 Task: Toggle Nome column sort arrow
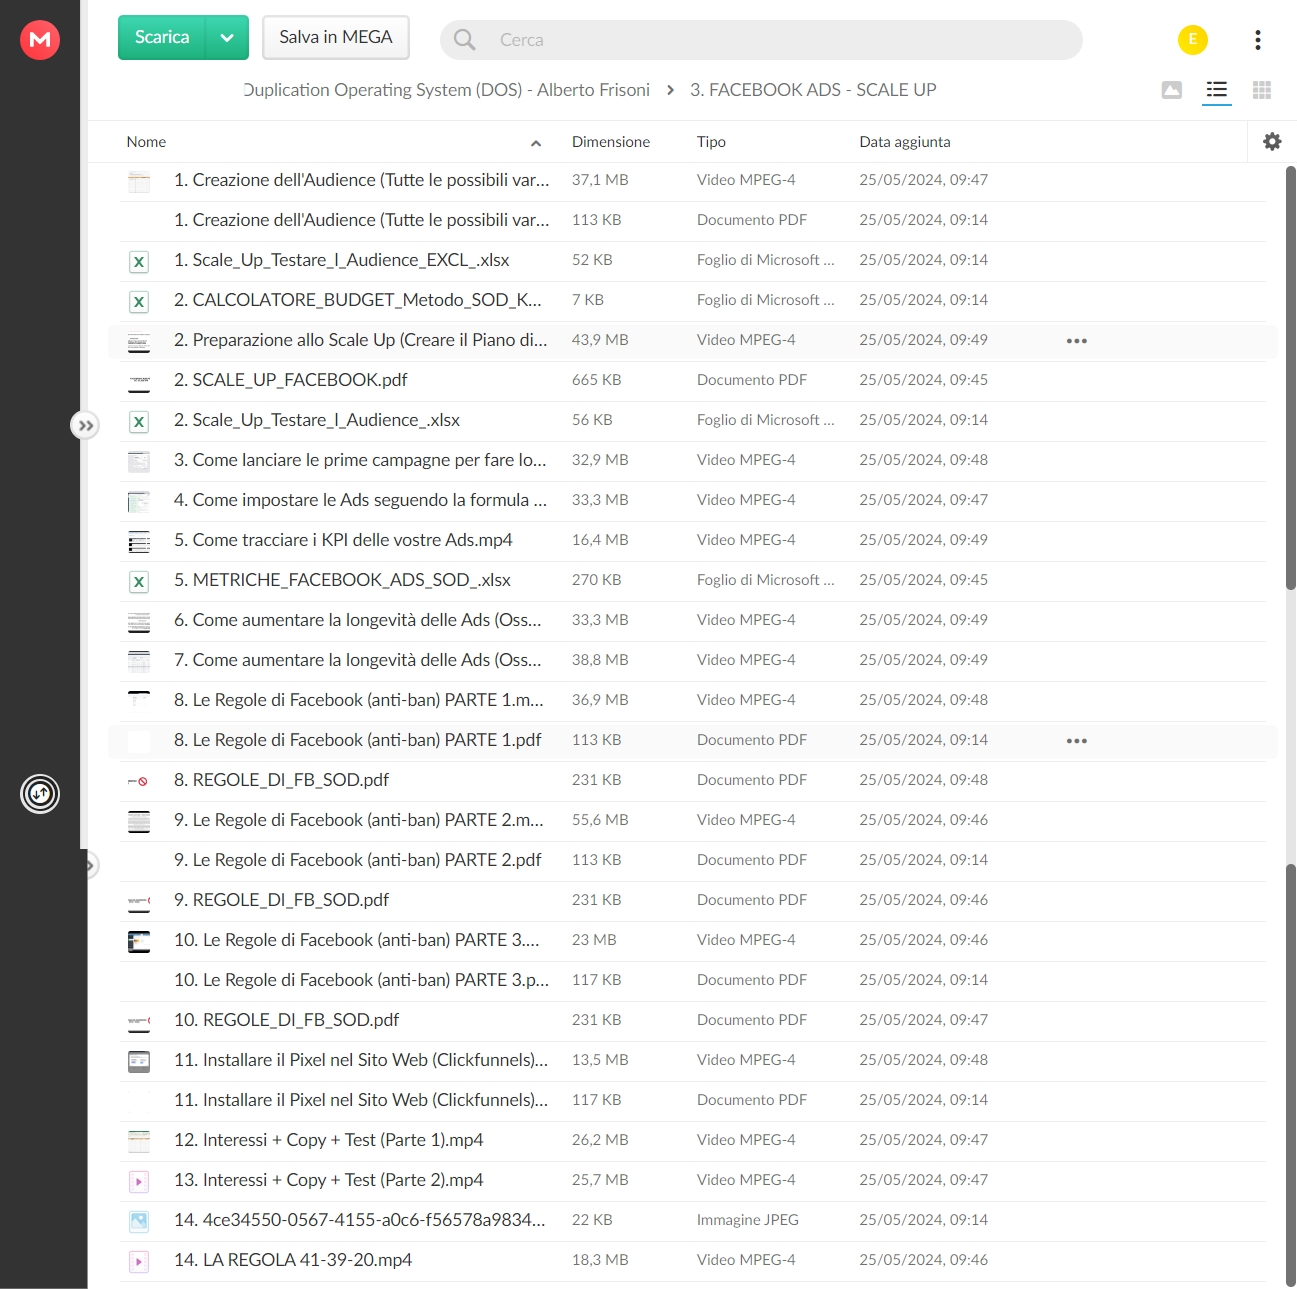tap(536, 143)
